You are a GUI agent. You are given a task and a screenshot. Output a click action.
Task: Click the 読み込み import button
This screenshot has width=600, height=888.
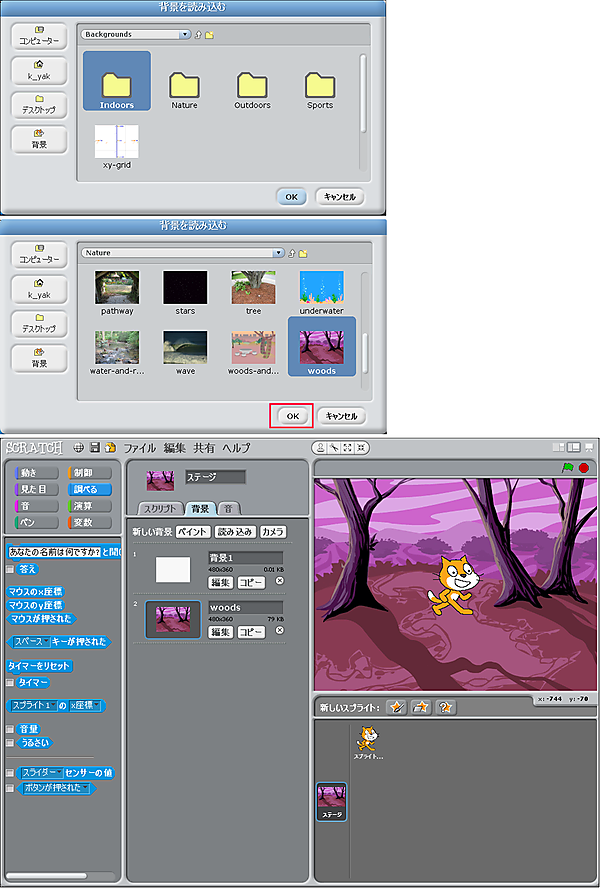pyautogui.click(x=236, y=532)
